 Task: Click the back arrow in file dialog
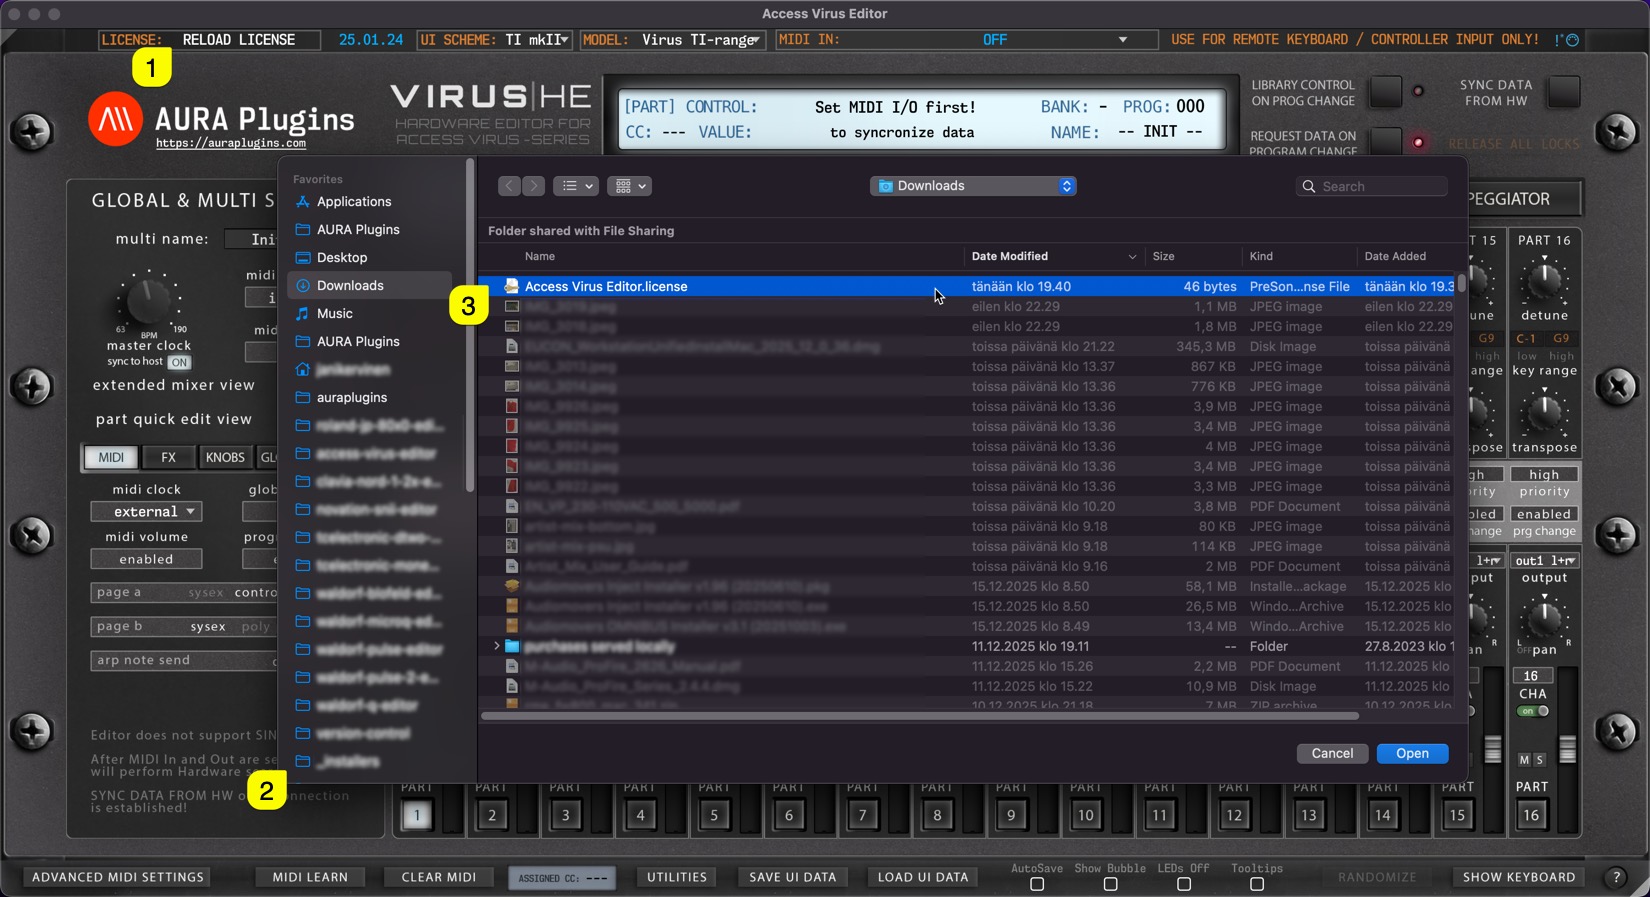[509, 186]
